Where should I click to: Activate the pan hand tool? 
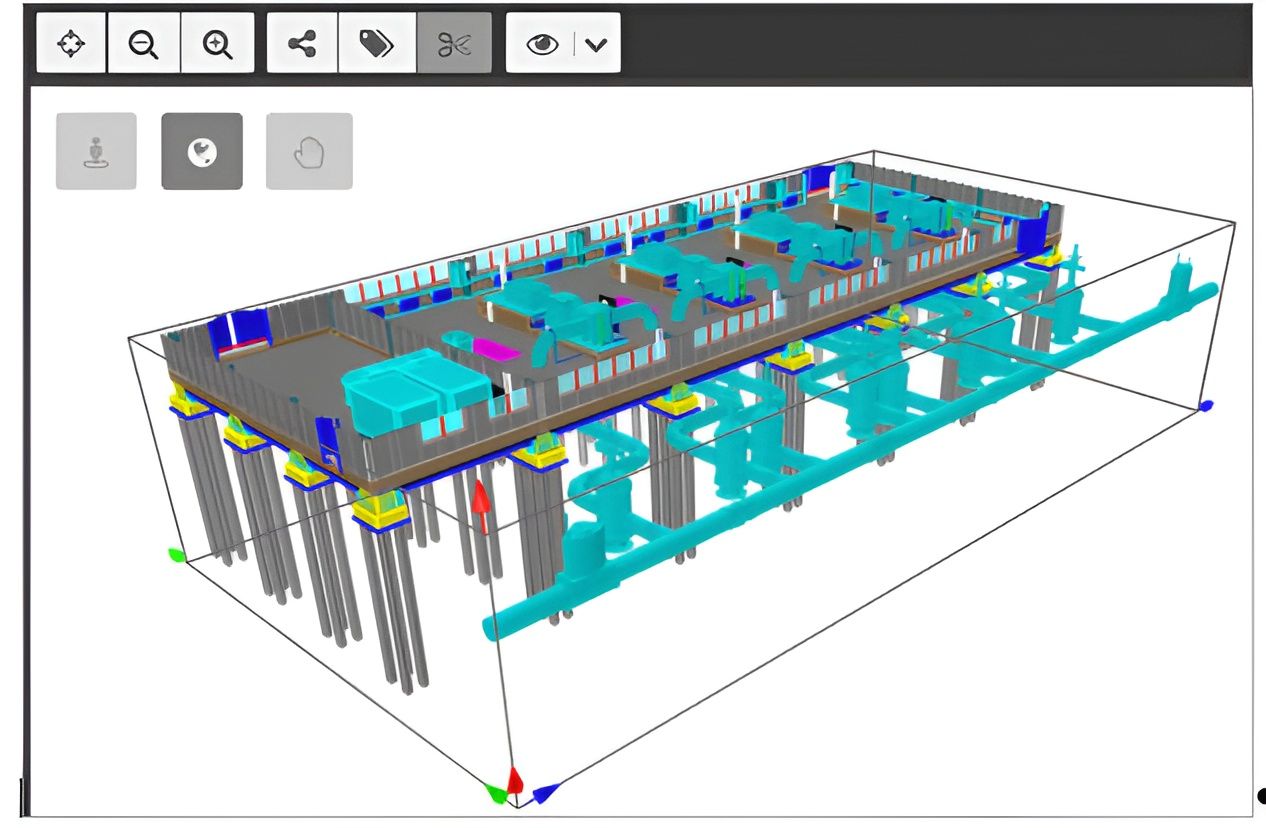[x=309, y=151]
